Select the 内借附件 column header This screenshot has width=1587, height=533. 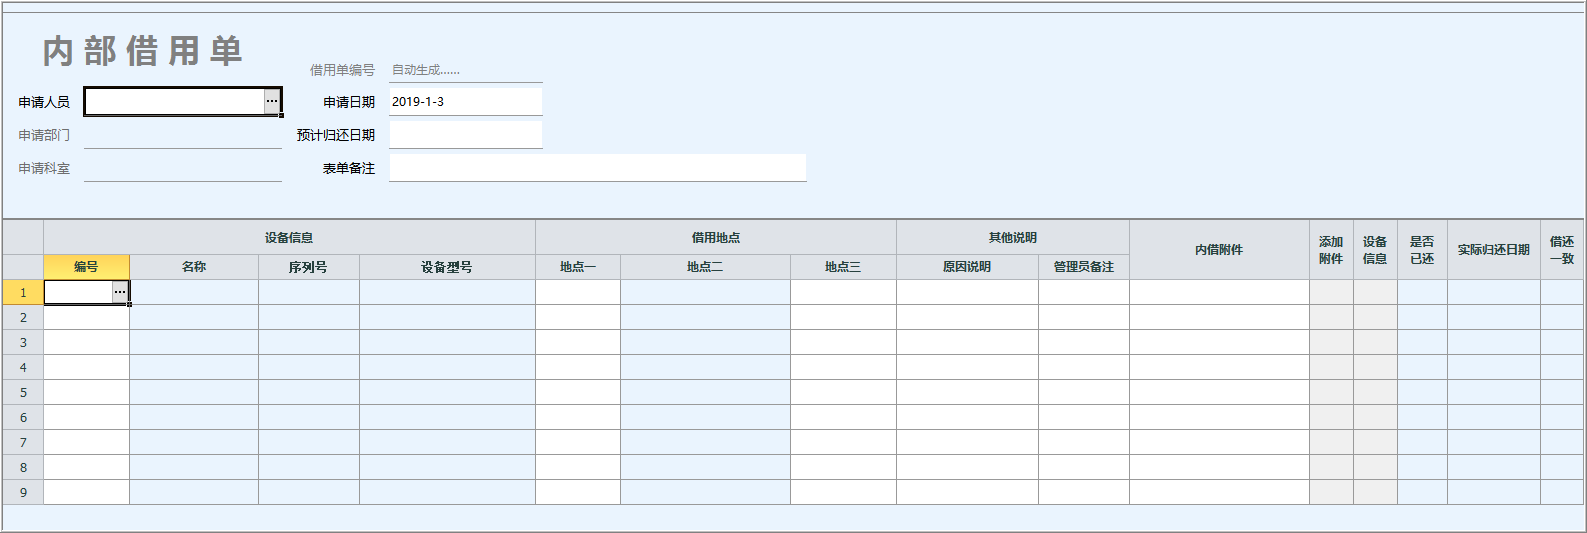point(1219,250)
